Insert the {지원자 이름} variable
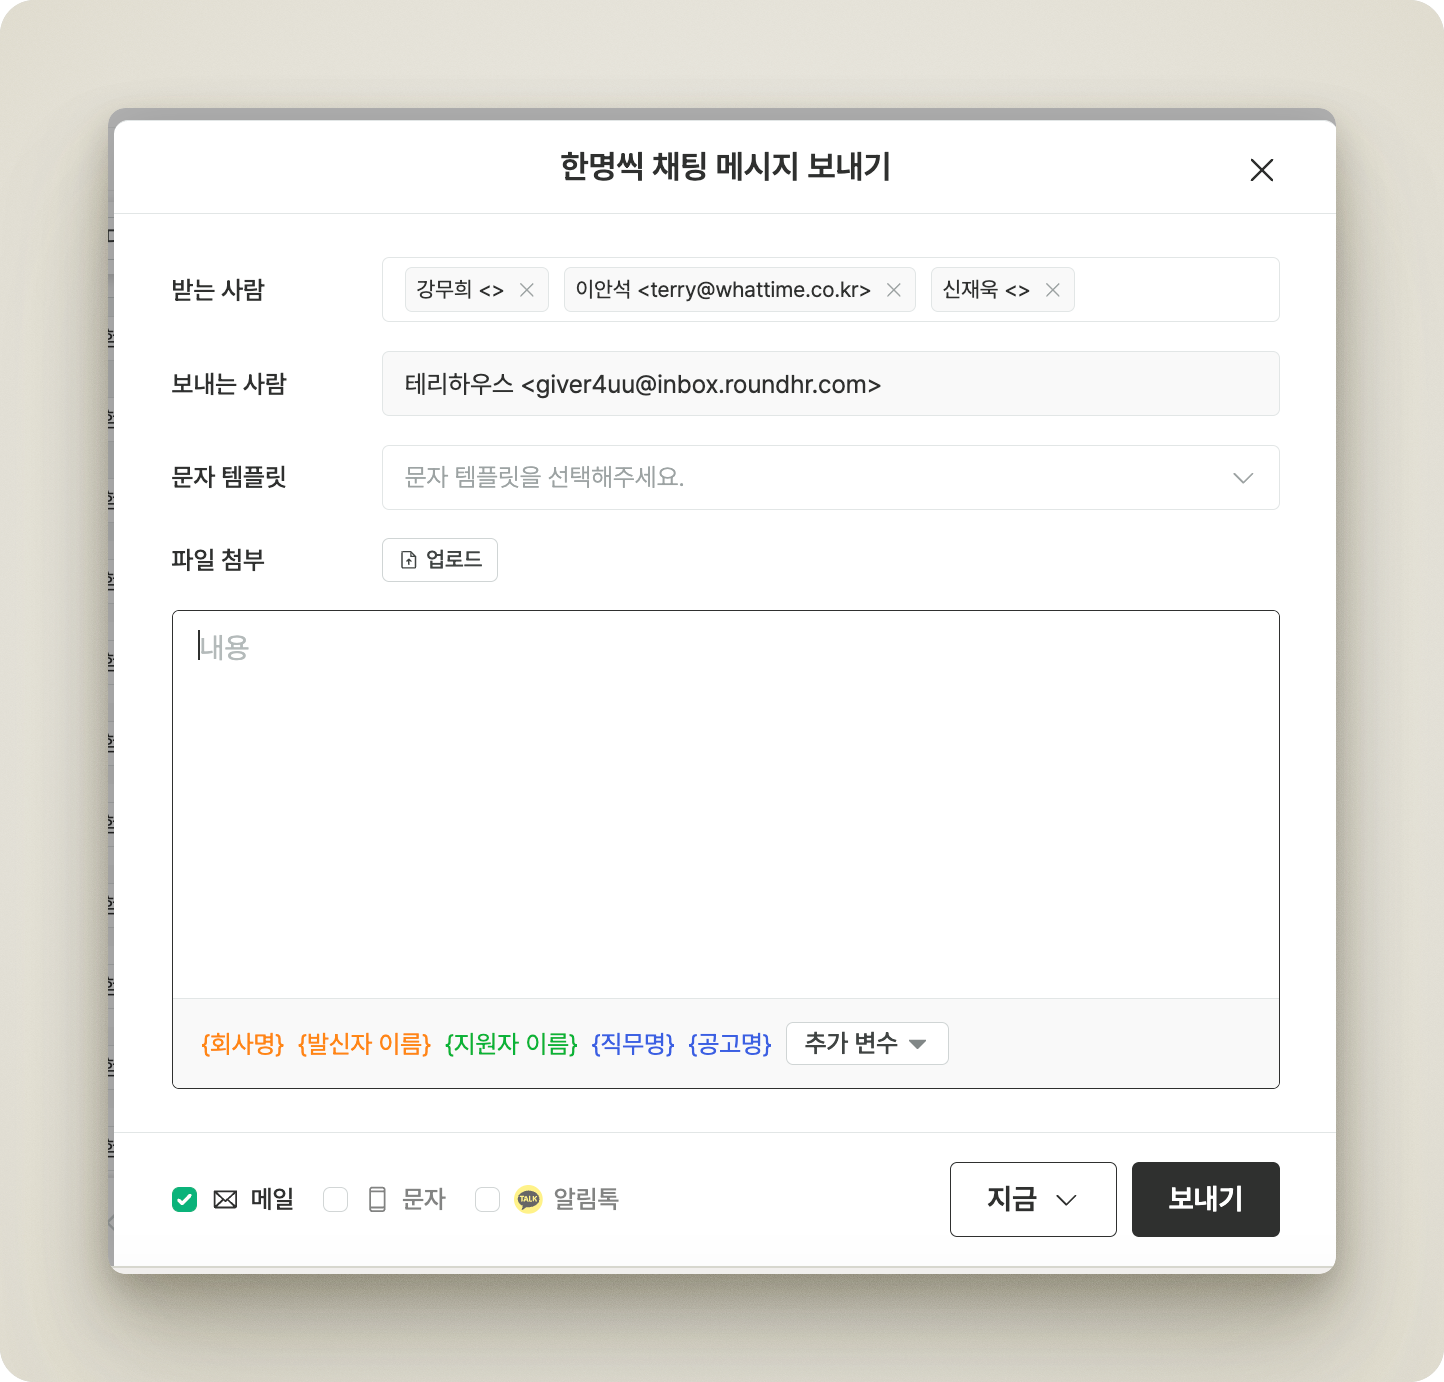 511,1044
